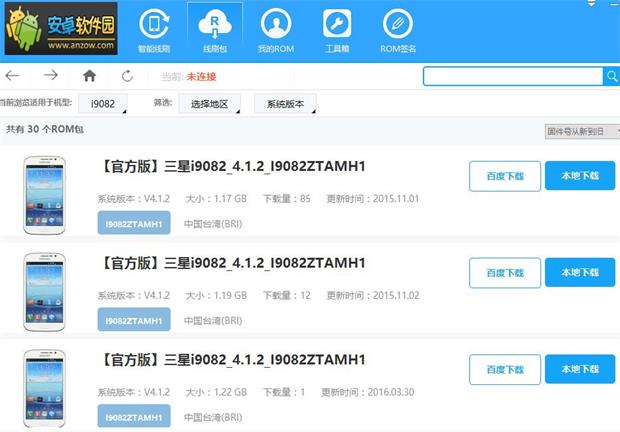Viewport: 620px width, 432px height.
Task: Go back with the left arrow
Action: pos(12,76)
